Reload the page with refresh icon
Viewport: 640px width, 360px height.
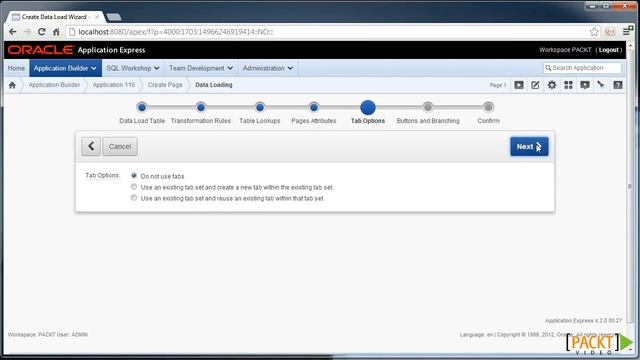(x=41, y=31)
